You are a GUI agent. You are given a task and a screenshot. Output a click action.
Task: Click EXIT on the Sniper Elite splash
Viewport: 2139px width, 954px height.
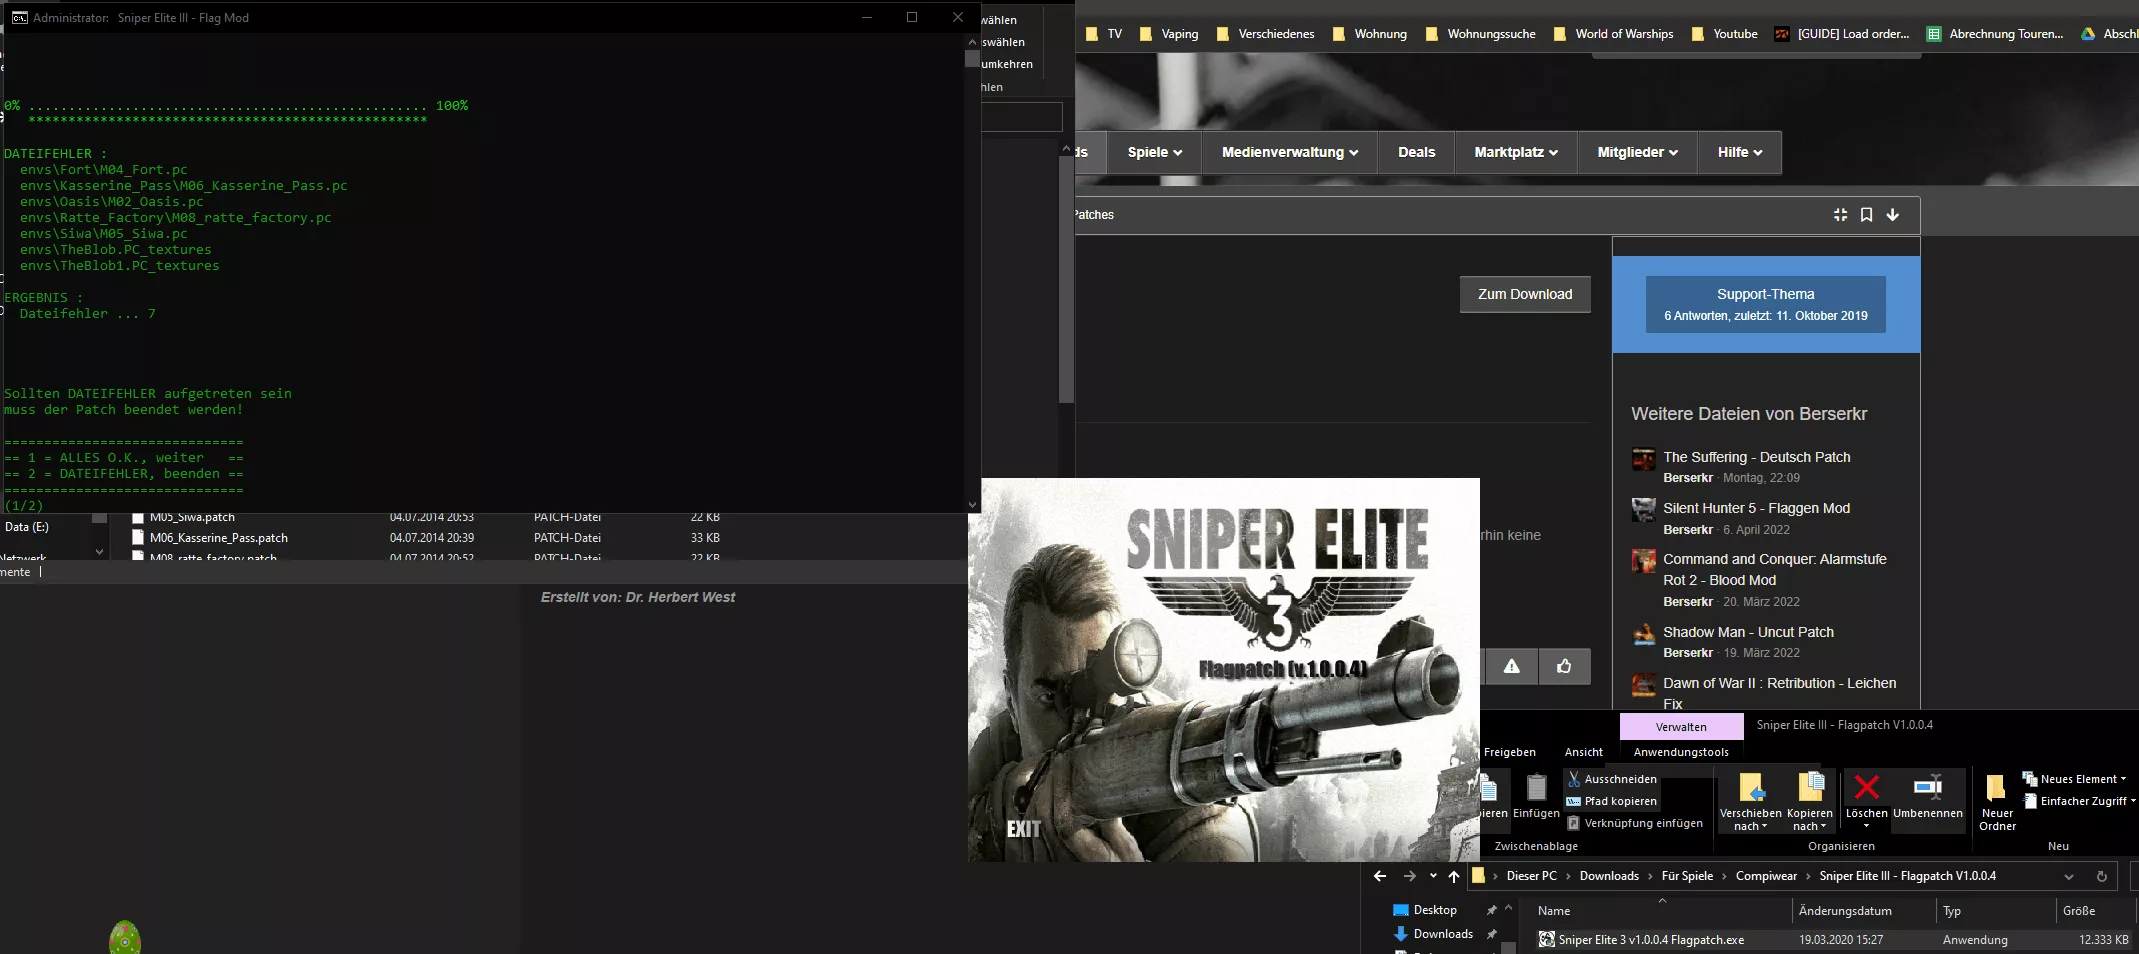tap(1023, 829)
